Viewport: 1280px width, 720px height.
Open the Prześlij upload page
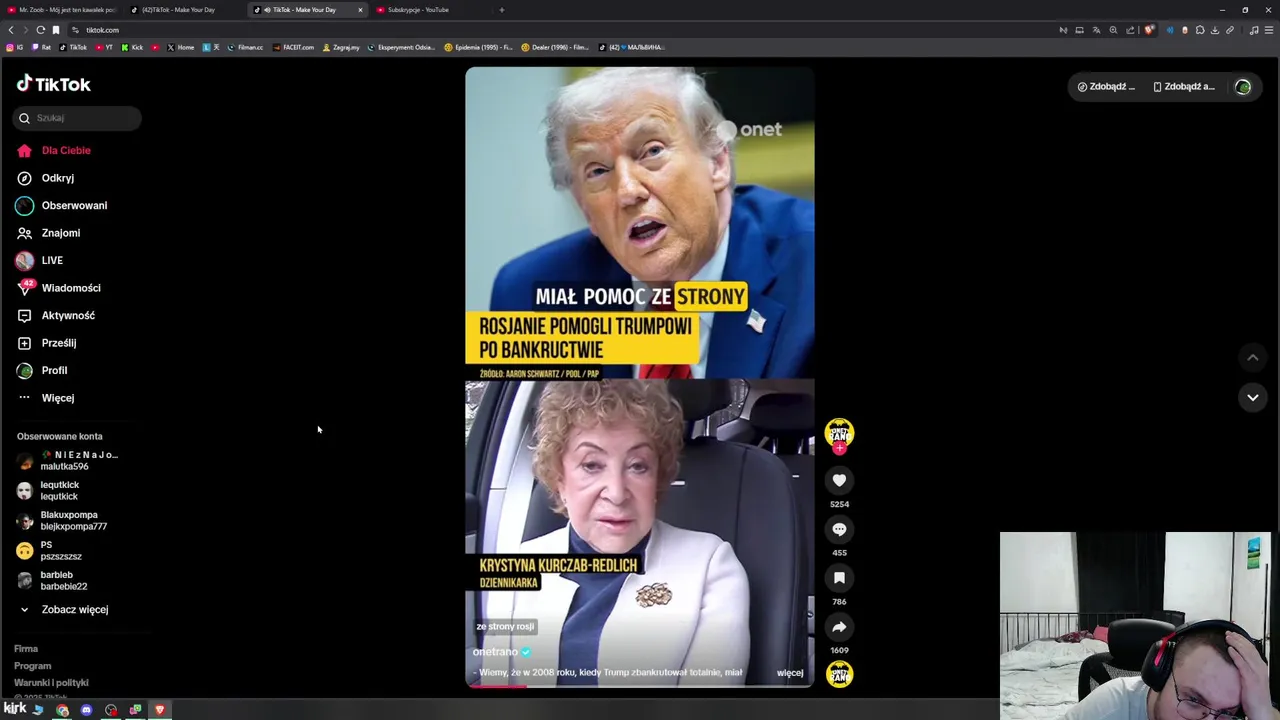point(47,343)
